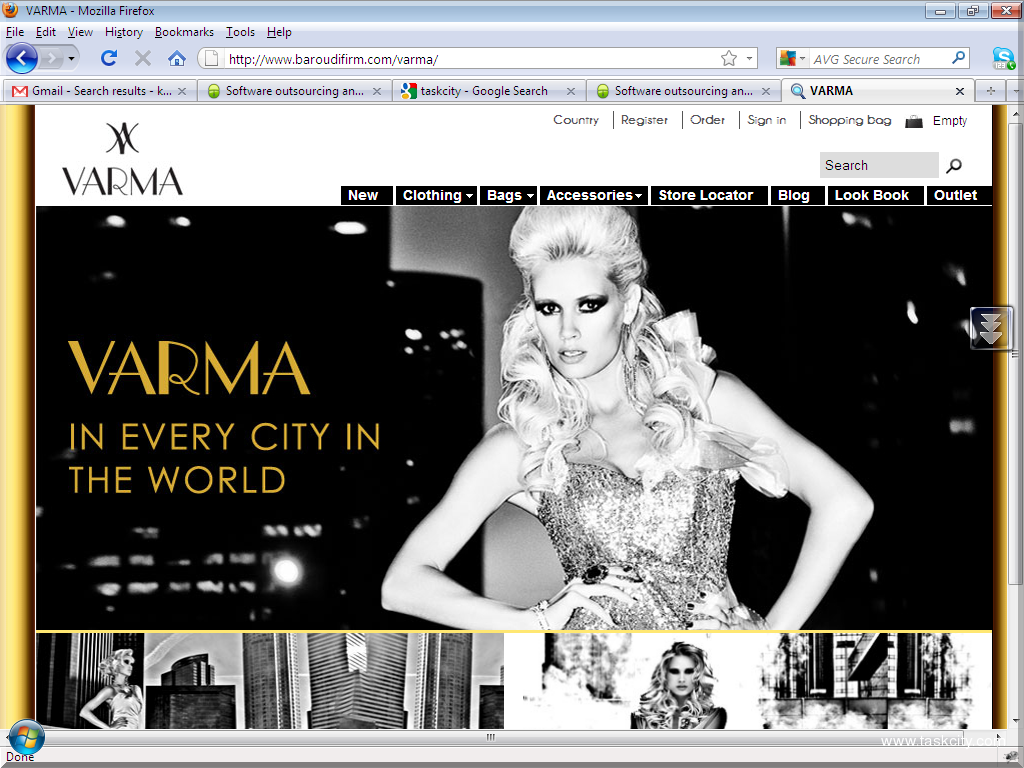Click the shopping bag icon
This screenshot has width=1024, height=768.
point(913,121)
